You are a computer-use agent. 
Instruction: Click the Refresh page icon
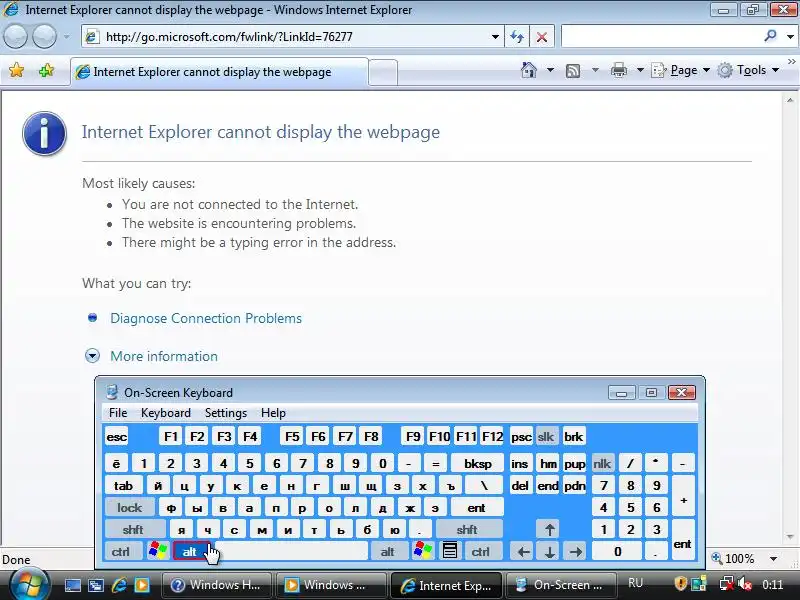517,37
